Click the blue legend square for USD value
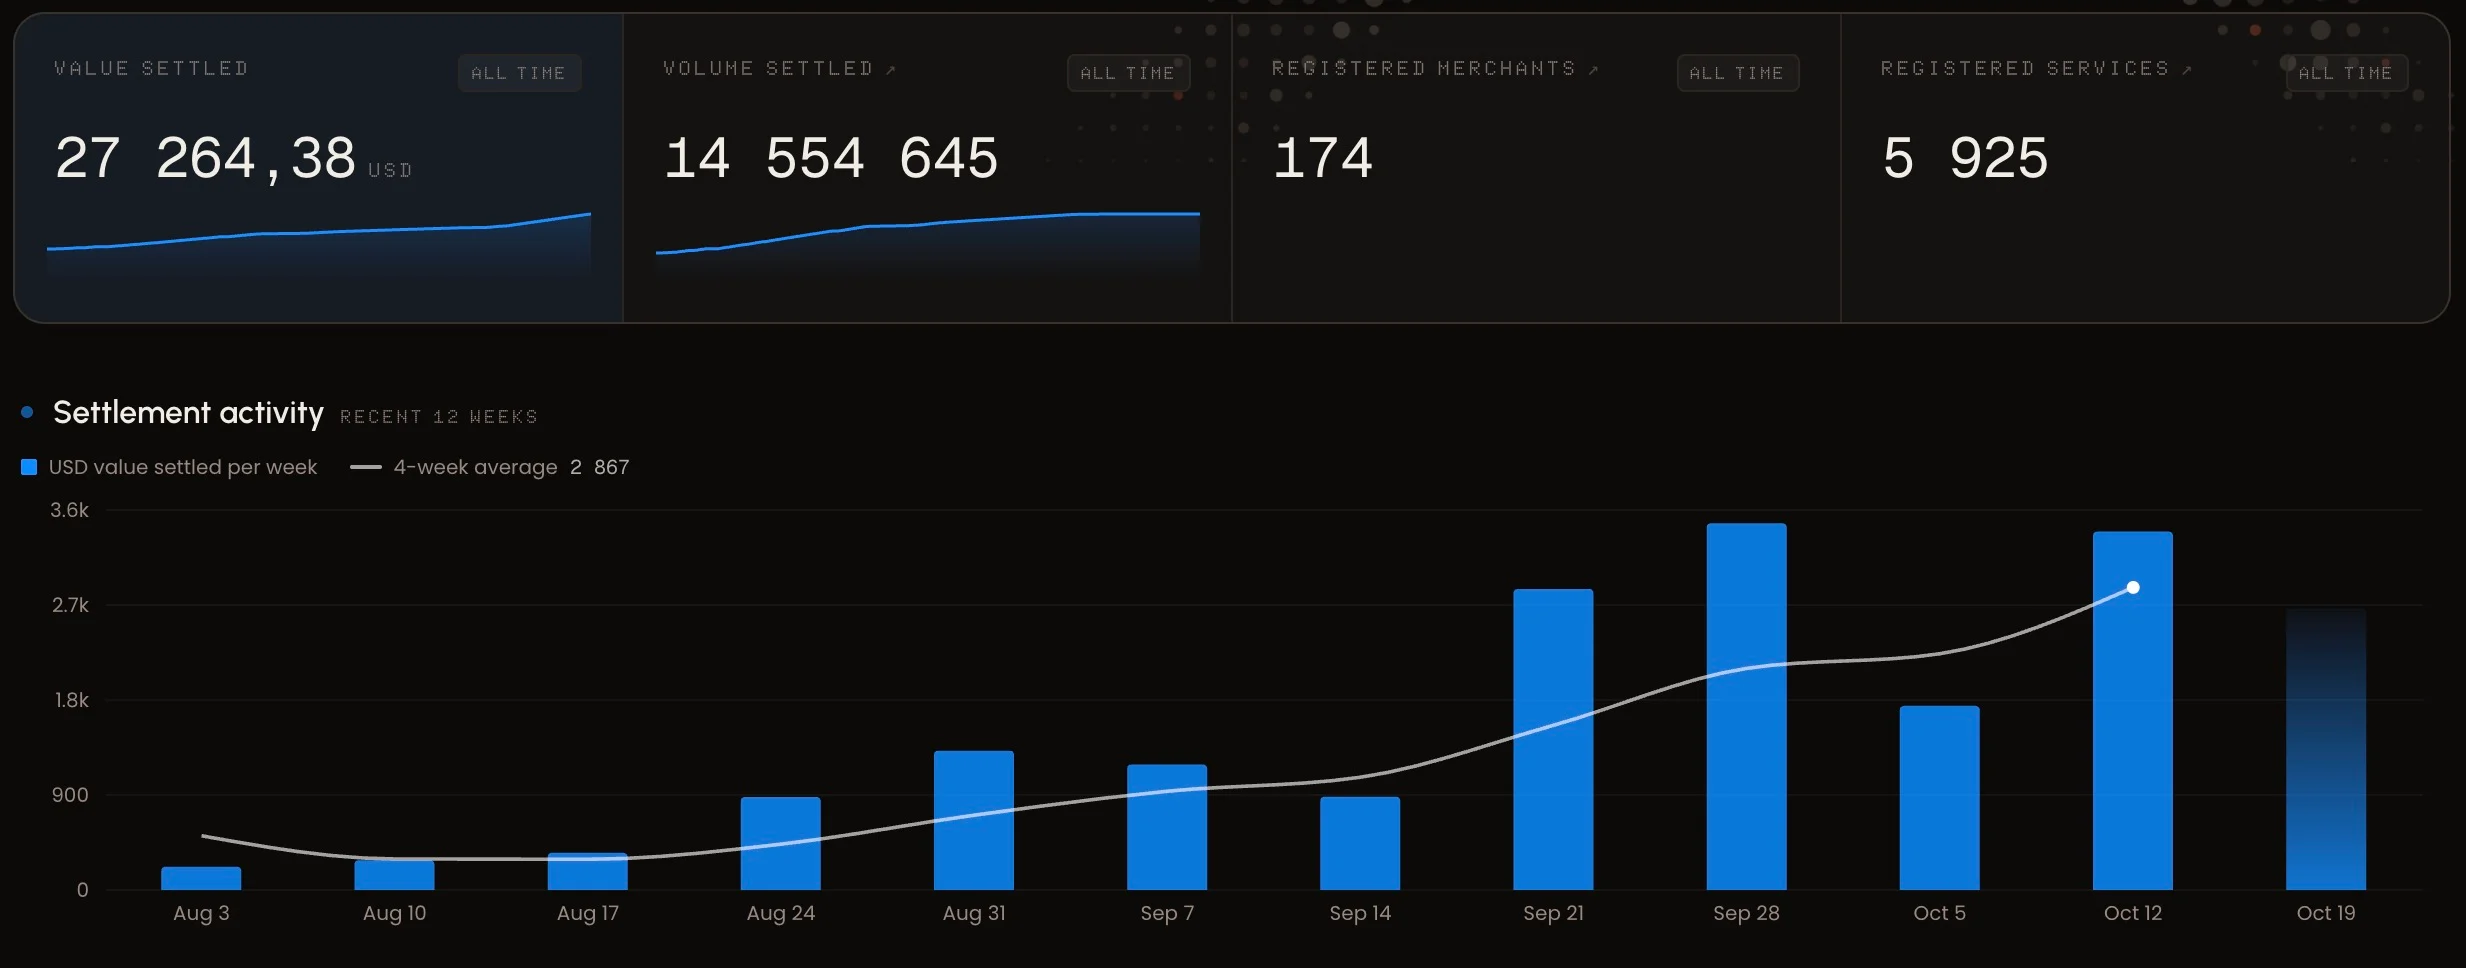Screen dimensions: 2466x968 [29, 467]
